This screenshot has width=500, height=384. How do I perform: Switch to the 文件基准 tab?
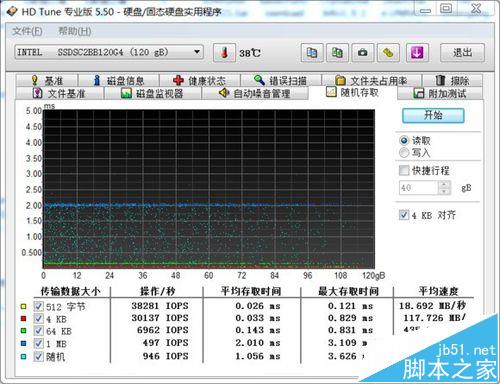pyautogui.click(x=59, y=93)
